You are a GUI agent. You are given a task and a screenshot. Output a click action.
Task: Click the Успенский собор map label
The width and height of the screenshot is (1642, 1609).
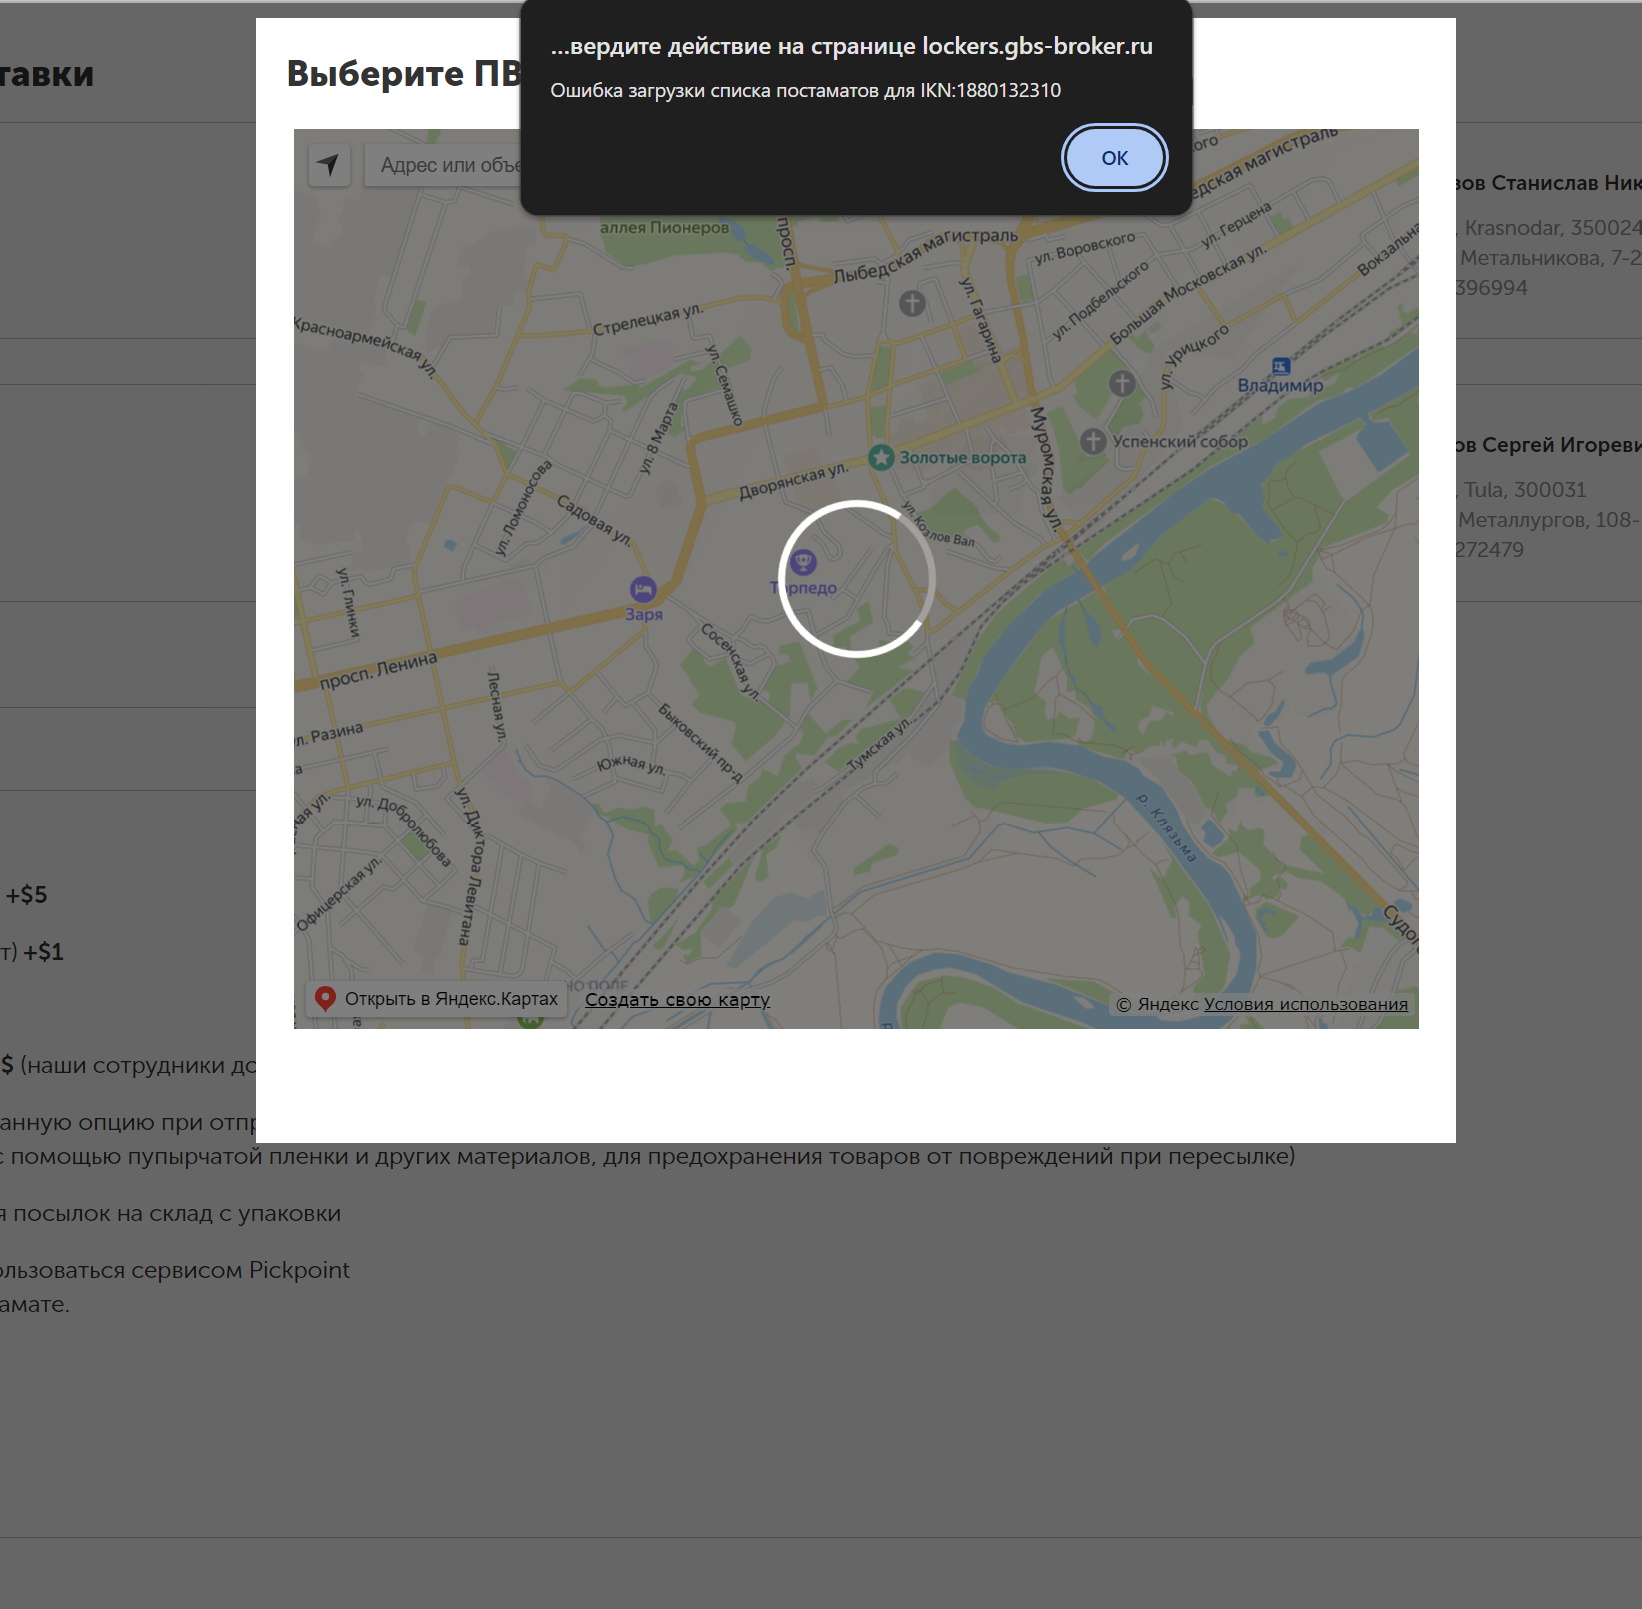(1180, 441)
